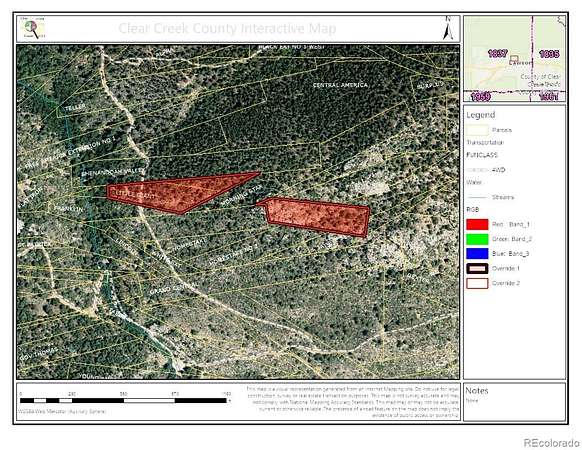Click the Clear Creek County Interactive Map title
582x450 pixels.
click(x=227, y=28)
